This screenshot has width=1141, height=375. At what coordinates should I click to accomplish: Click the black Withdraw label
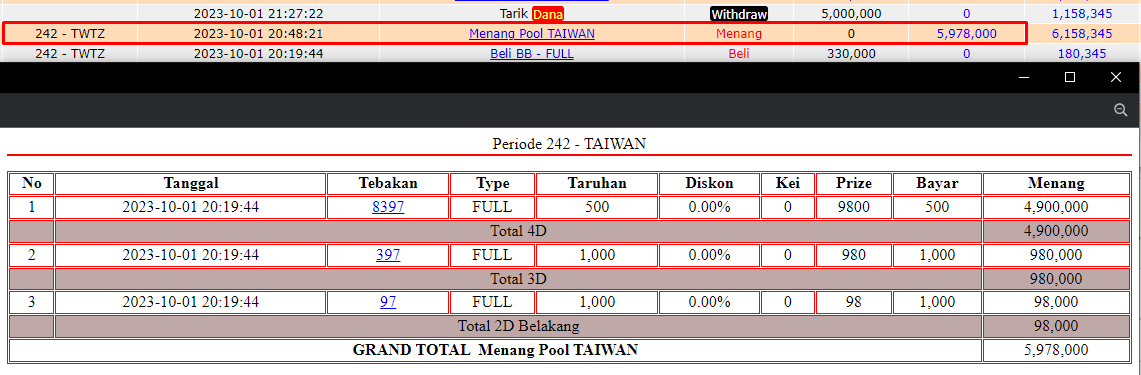[739, 14]
